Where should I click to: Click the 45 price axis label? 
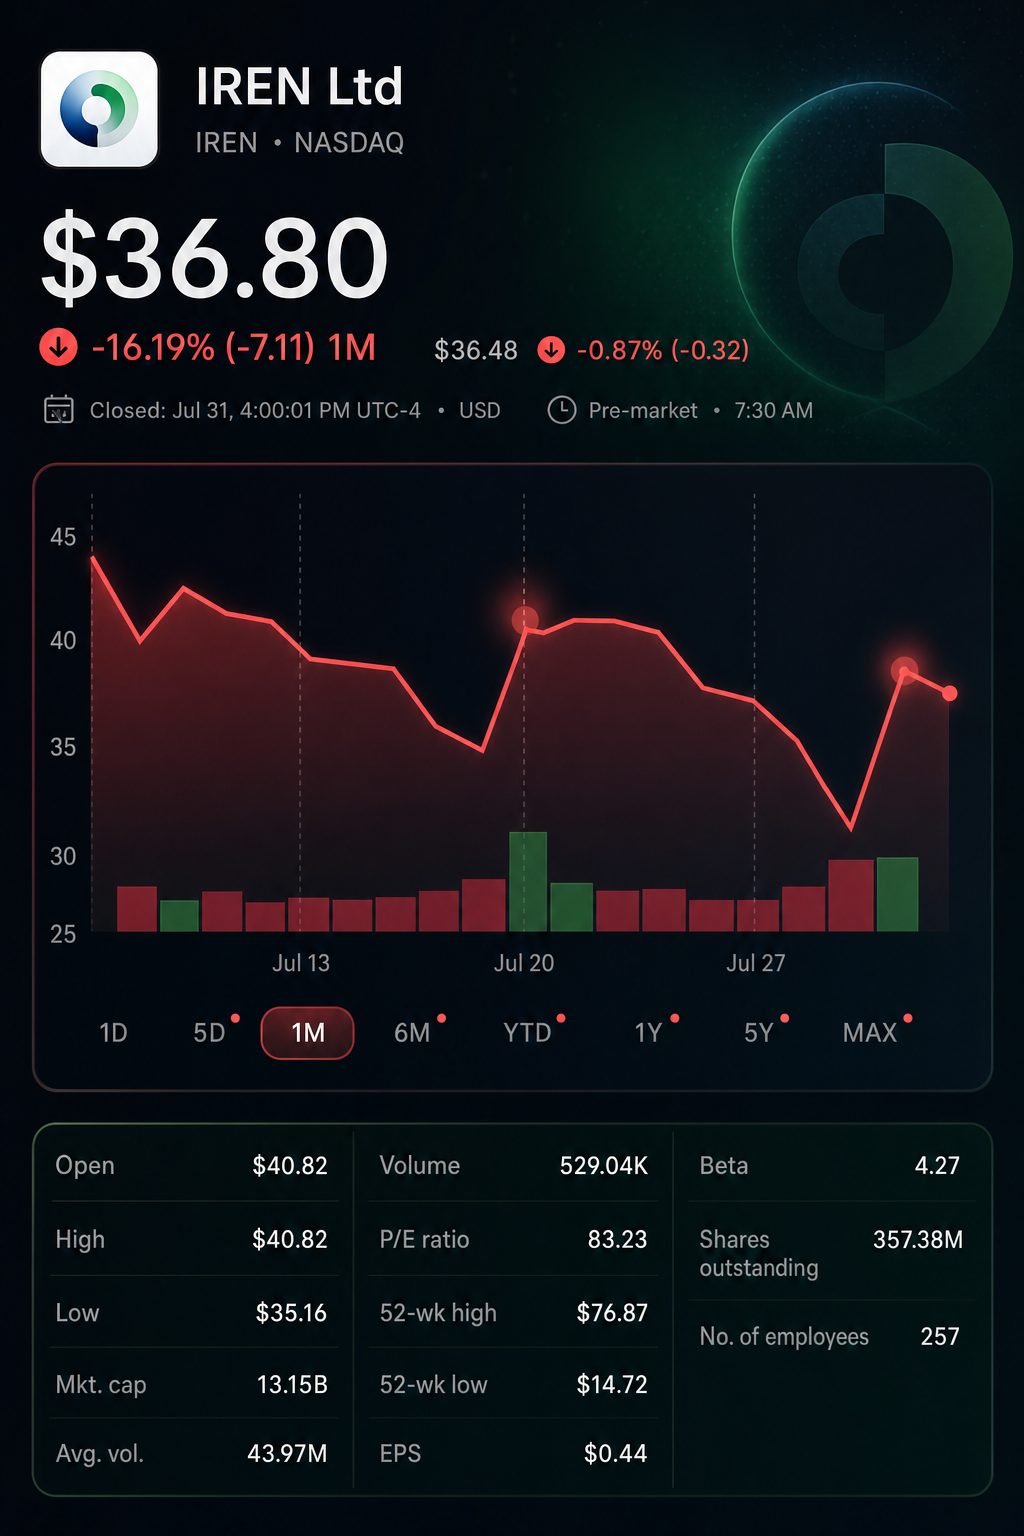click(x=63, y=537)
